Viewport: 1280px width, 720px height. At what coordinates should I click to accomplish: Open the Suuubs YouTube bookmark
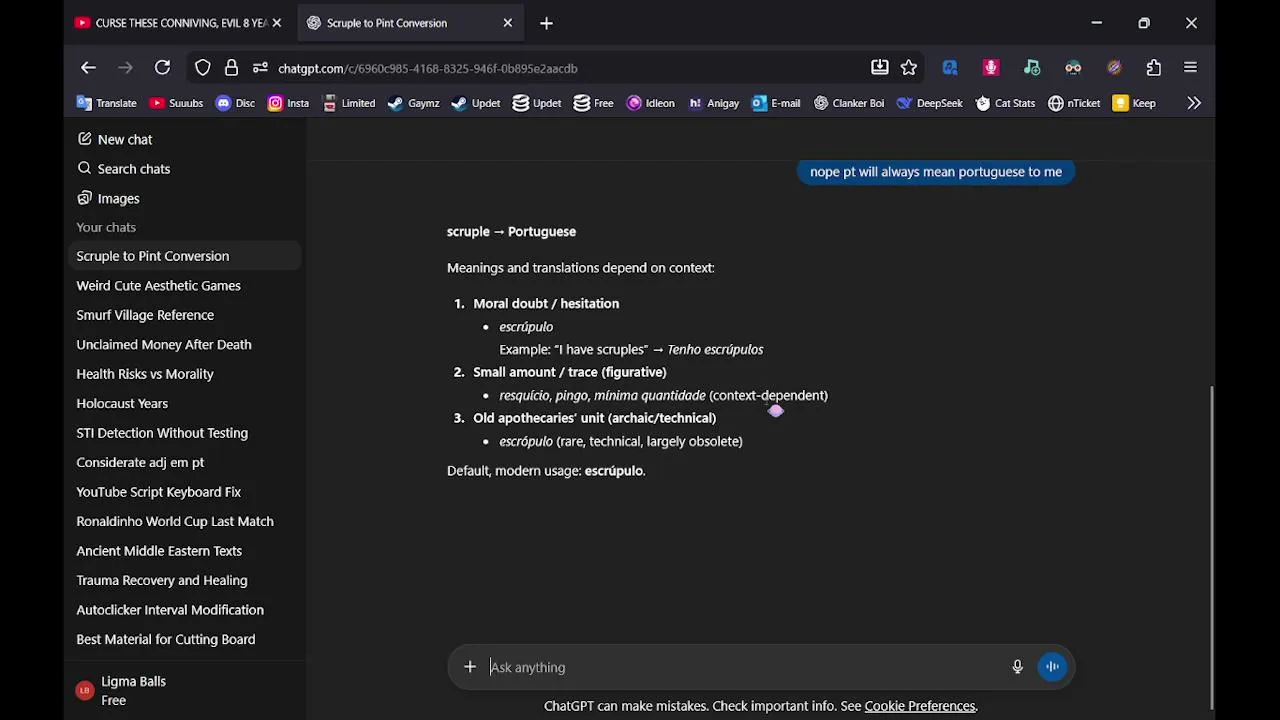176,103
